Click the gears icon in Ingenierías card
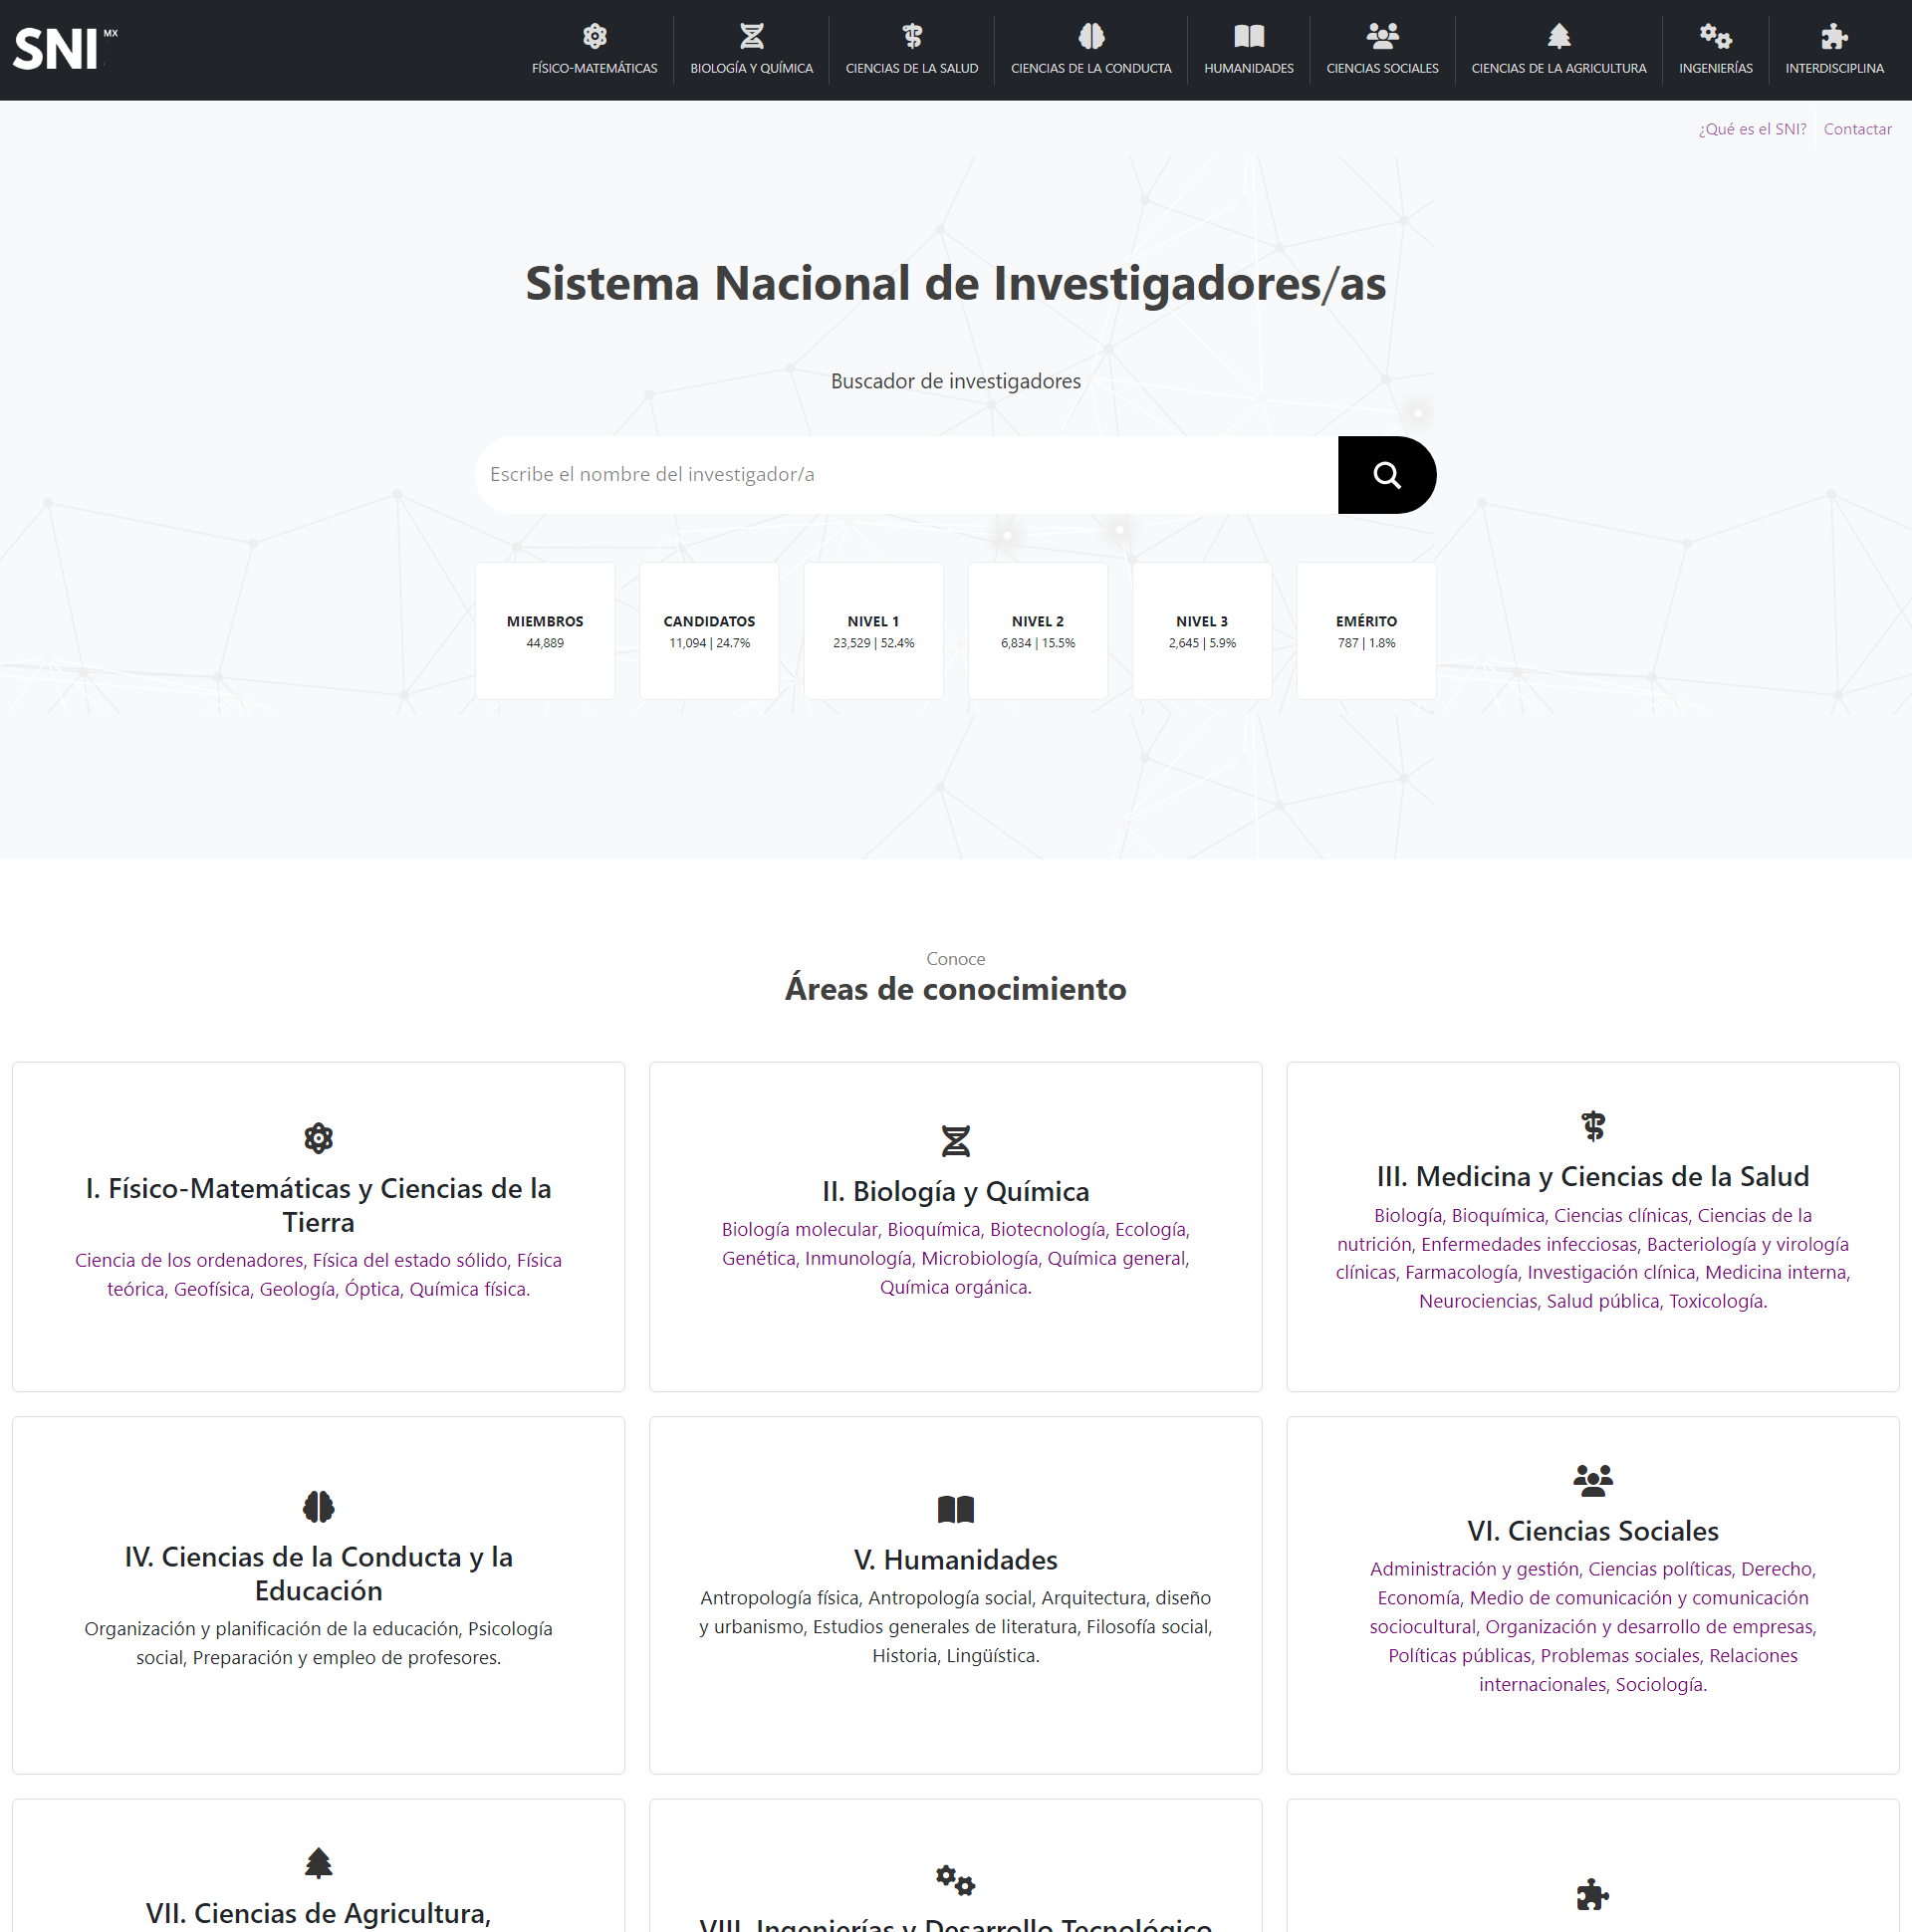 [955, 1880]
